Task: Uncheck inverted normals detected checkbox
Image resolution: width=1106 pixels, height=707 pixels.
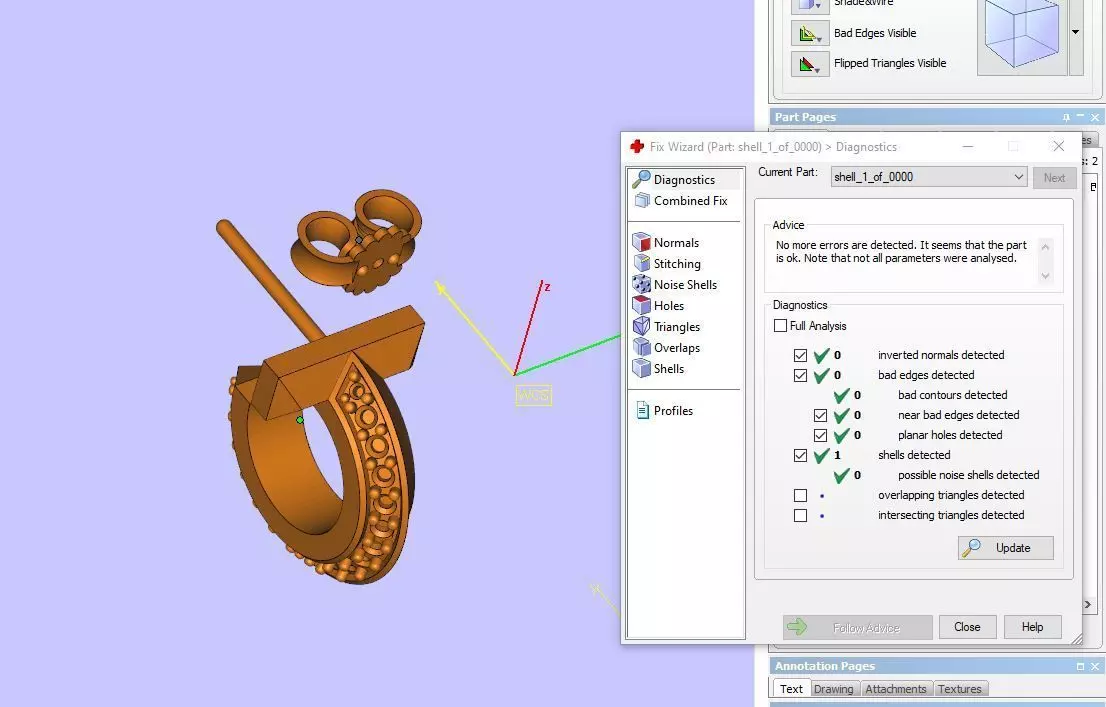Action: click(x=801, y=355)
